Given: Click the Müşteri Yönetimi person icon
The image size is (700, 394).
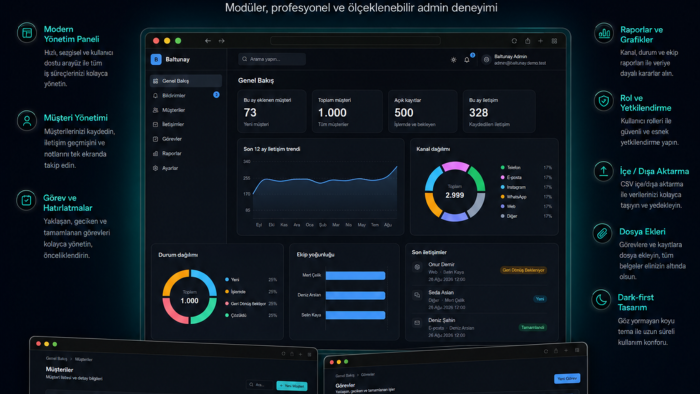Looking at the screenshot, I should pos(27,120).
